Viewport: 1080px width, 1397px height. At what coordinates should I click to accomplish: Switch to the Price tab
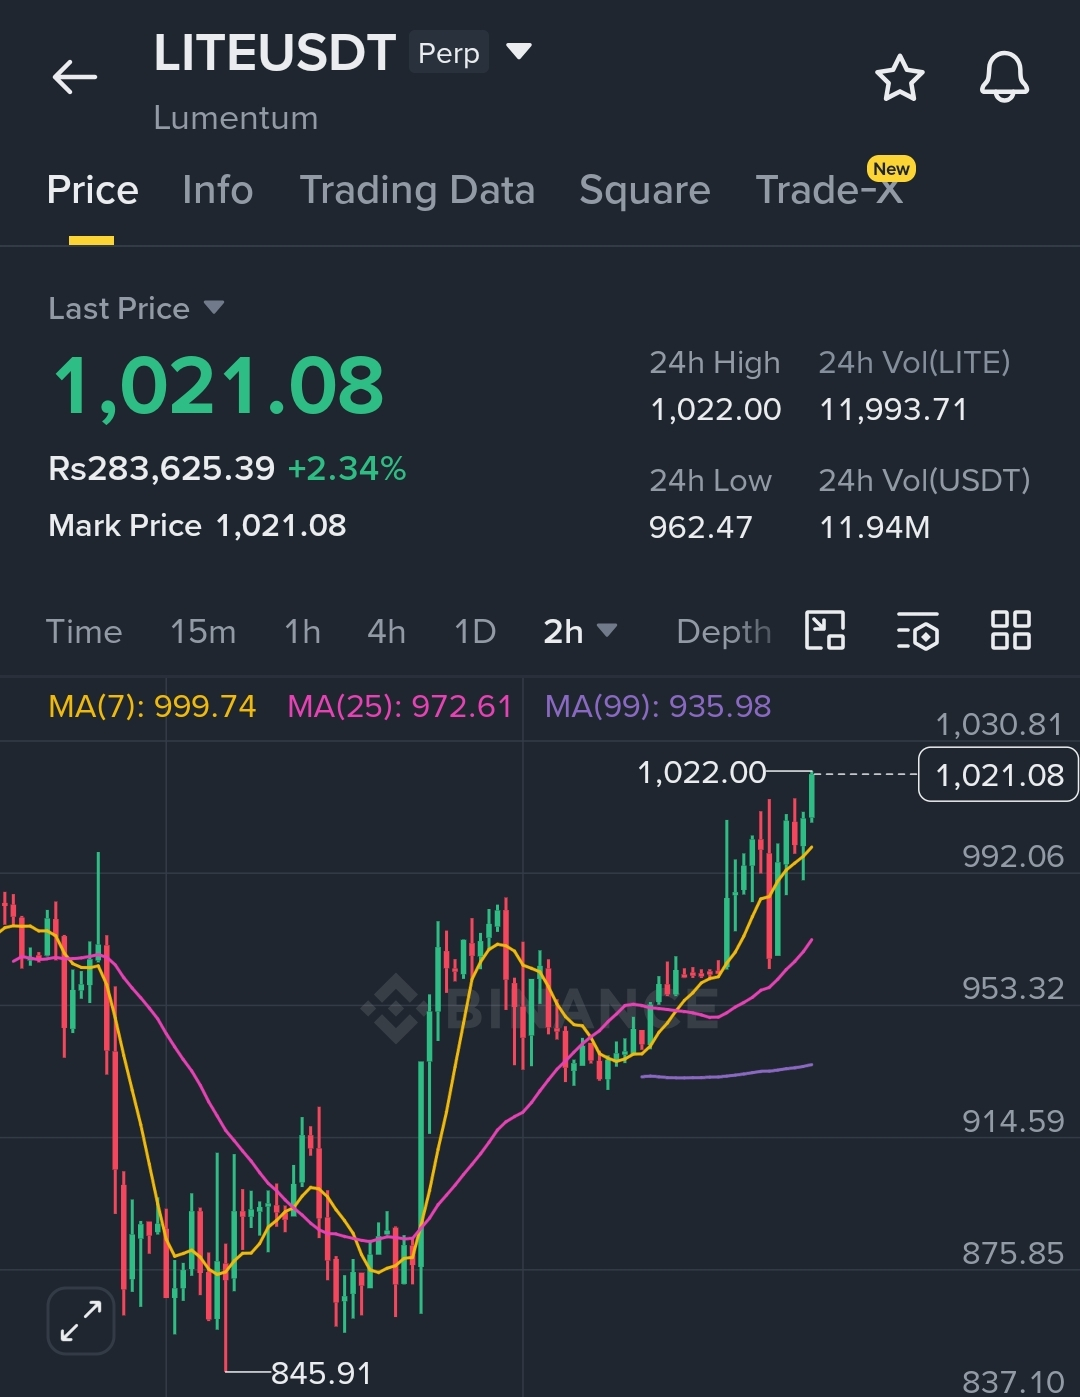point(92,190)
